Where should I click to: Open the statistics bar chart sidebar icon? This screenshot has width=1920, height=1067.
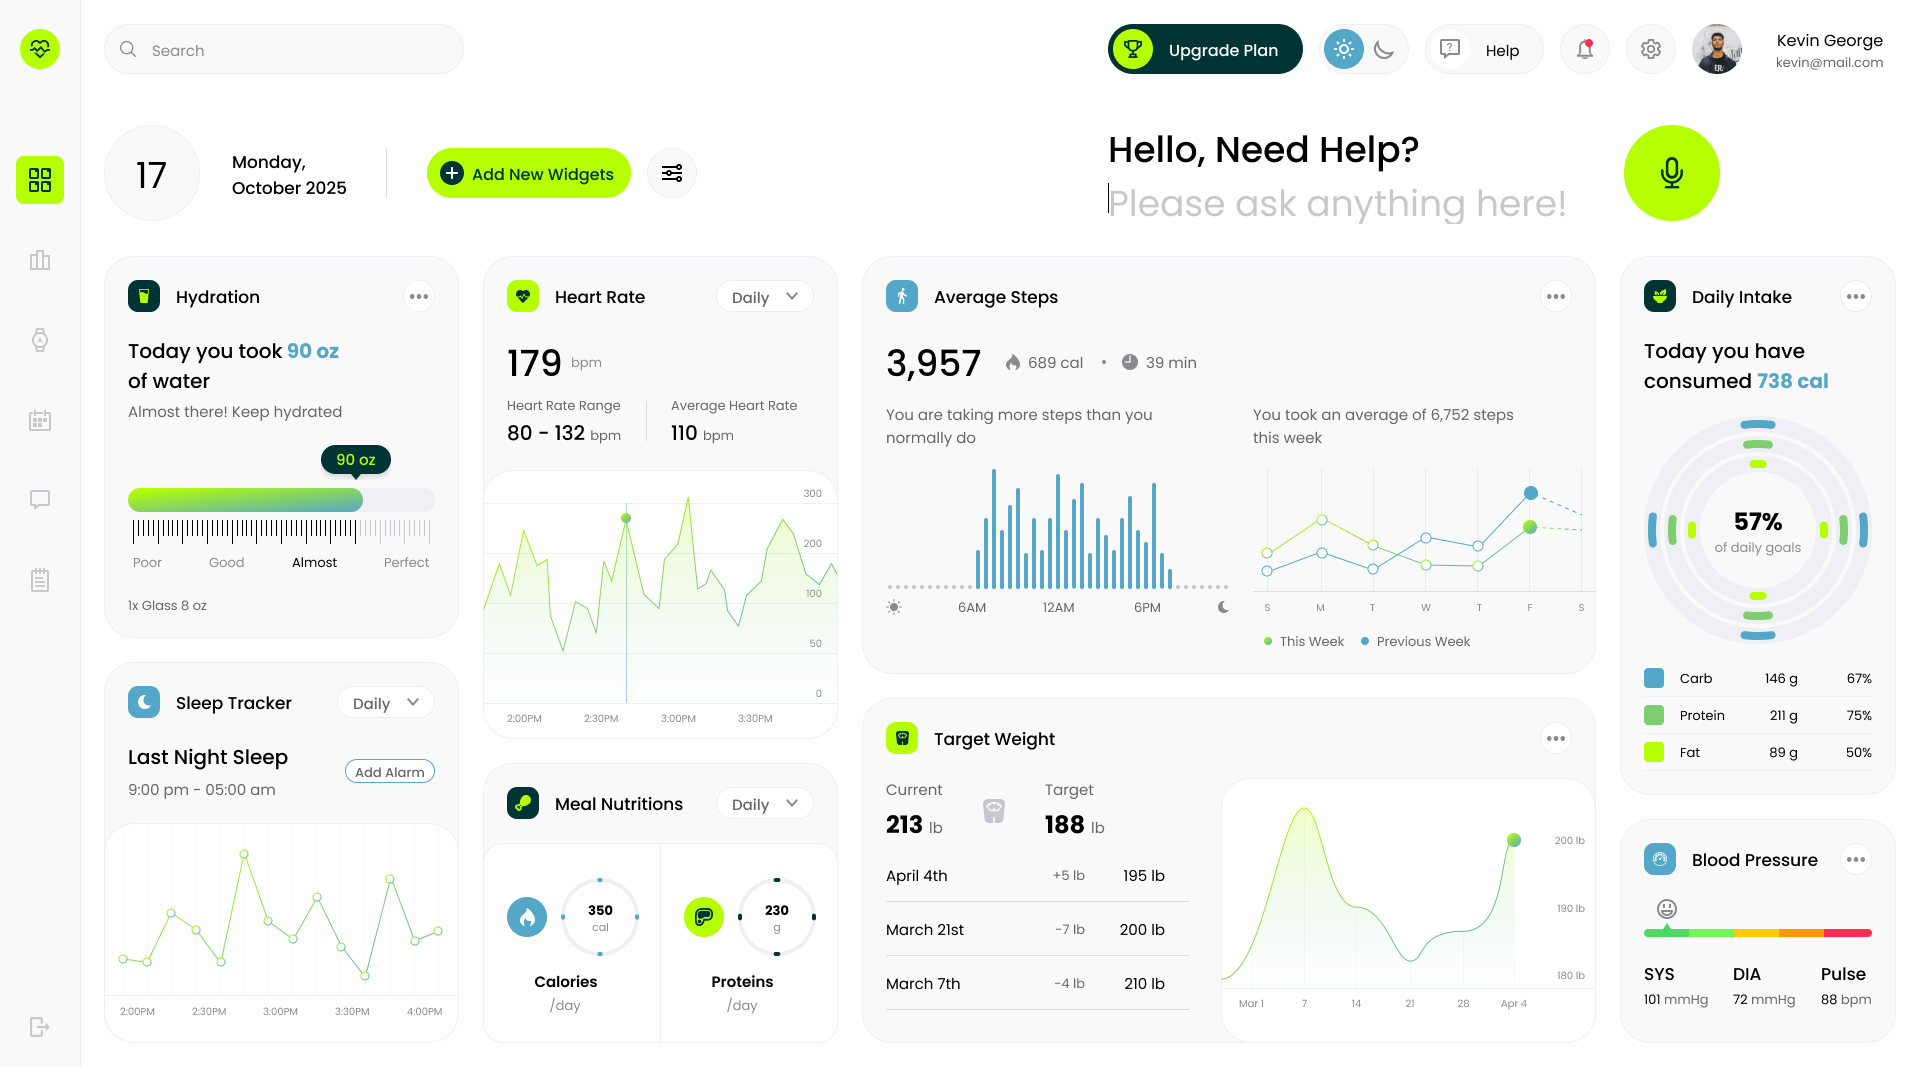(x=40, y=260)
